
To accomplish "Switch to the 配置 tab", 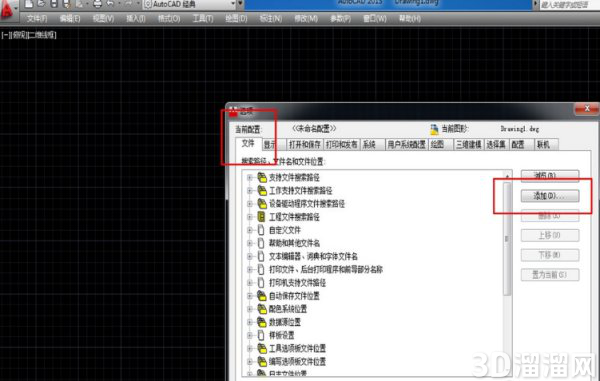I will click(x=522, y=145).
